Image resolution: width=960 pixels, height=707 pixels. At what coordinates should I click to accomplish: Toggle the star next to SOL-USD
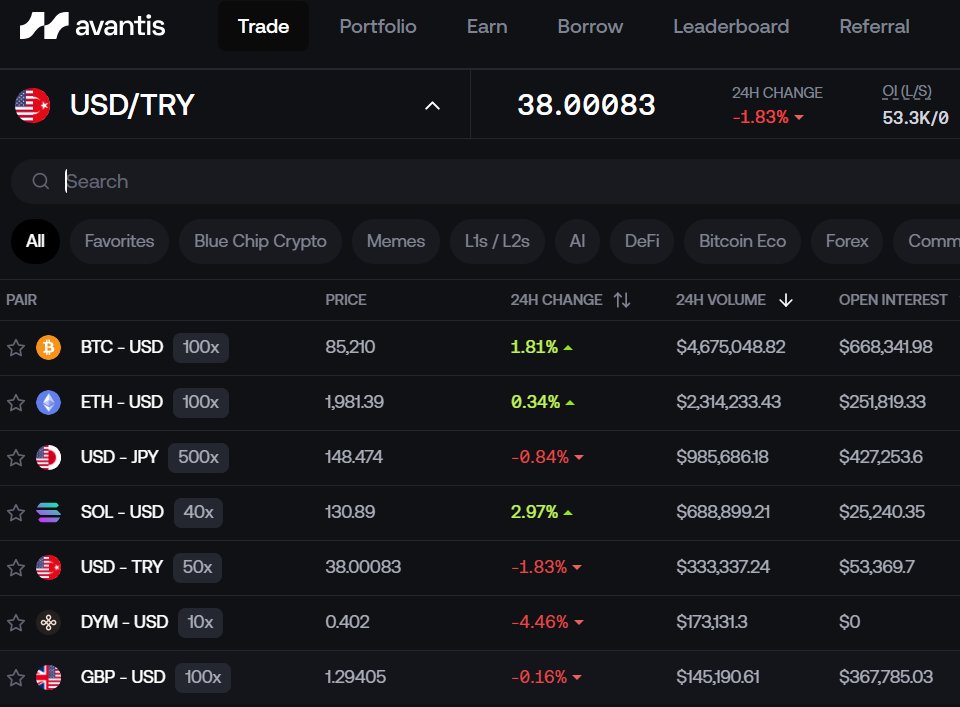coord(16,512)
